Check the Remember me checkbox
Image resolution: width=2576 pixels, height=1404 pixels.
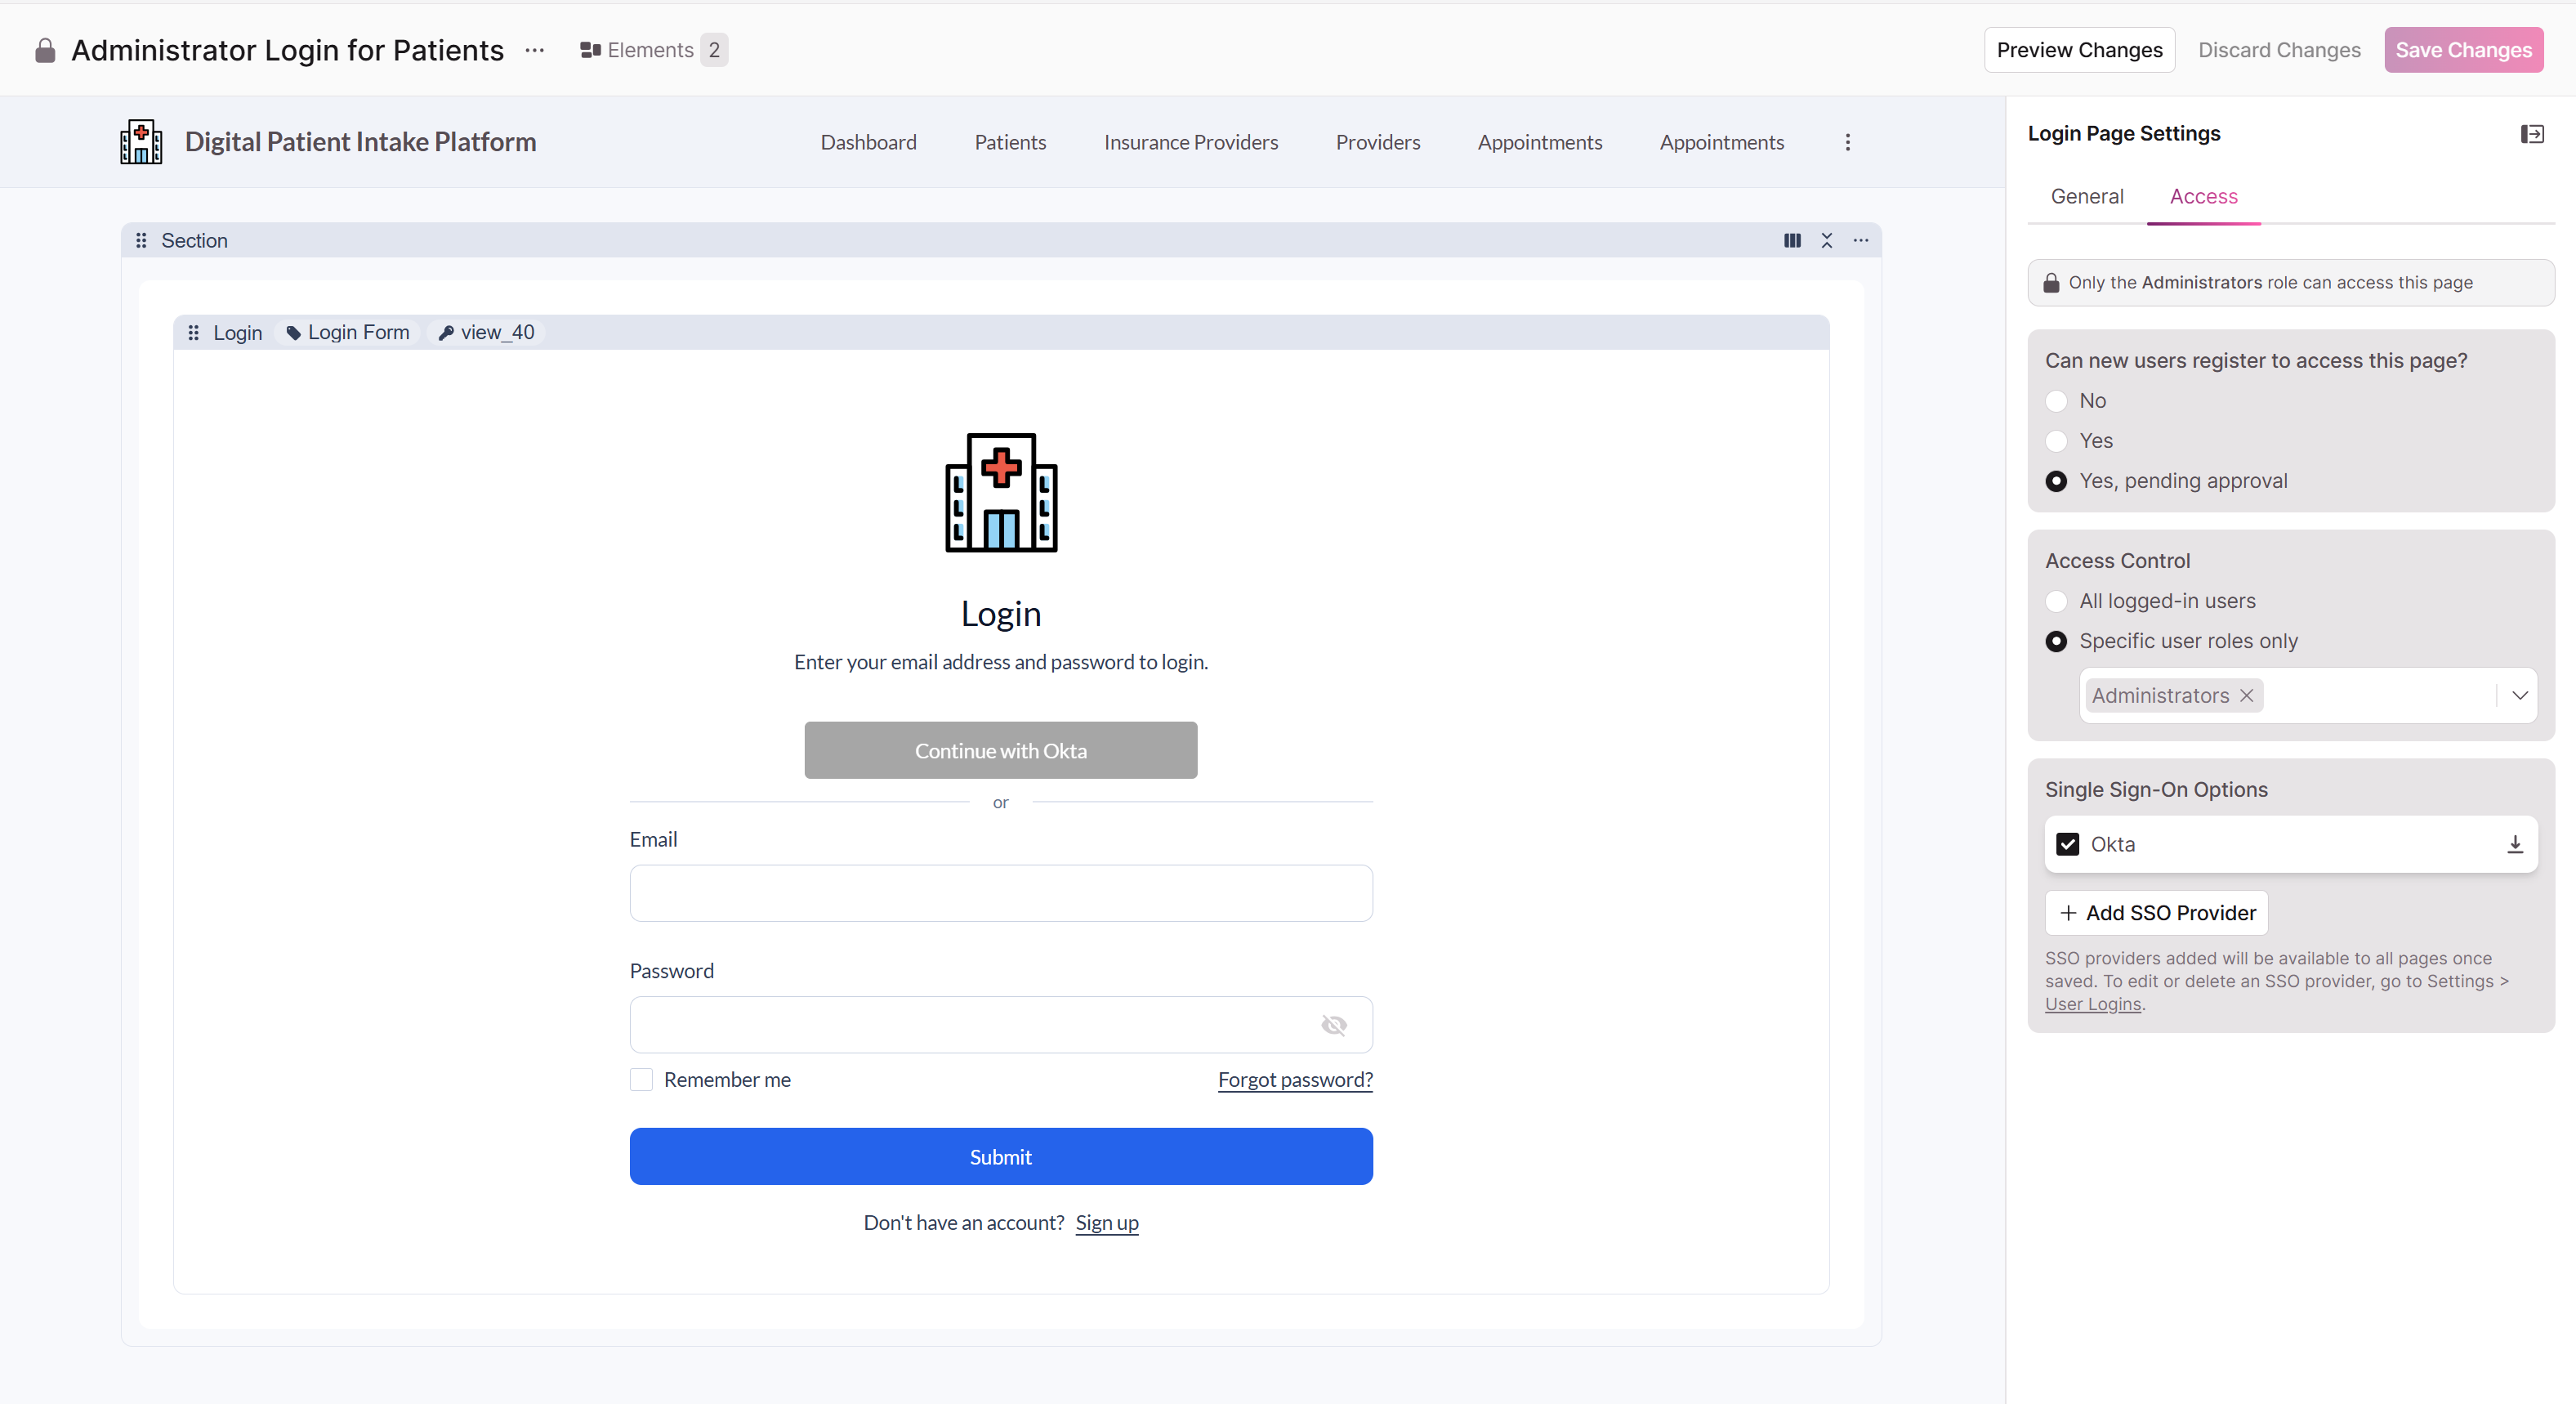(x=641, y=1080)
